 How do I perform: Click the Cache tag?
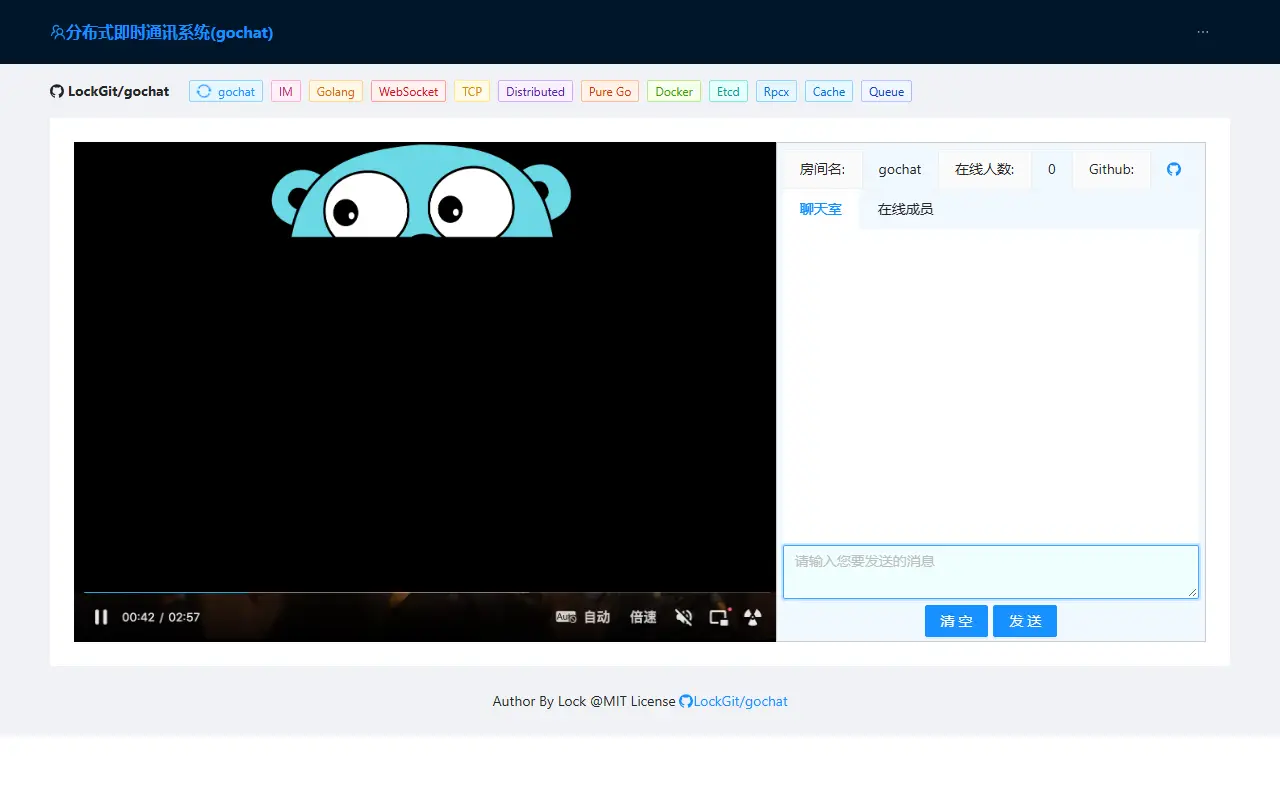829,91
